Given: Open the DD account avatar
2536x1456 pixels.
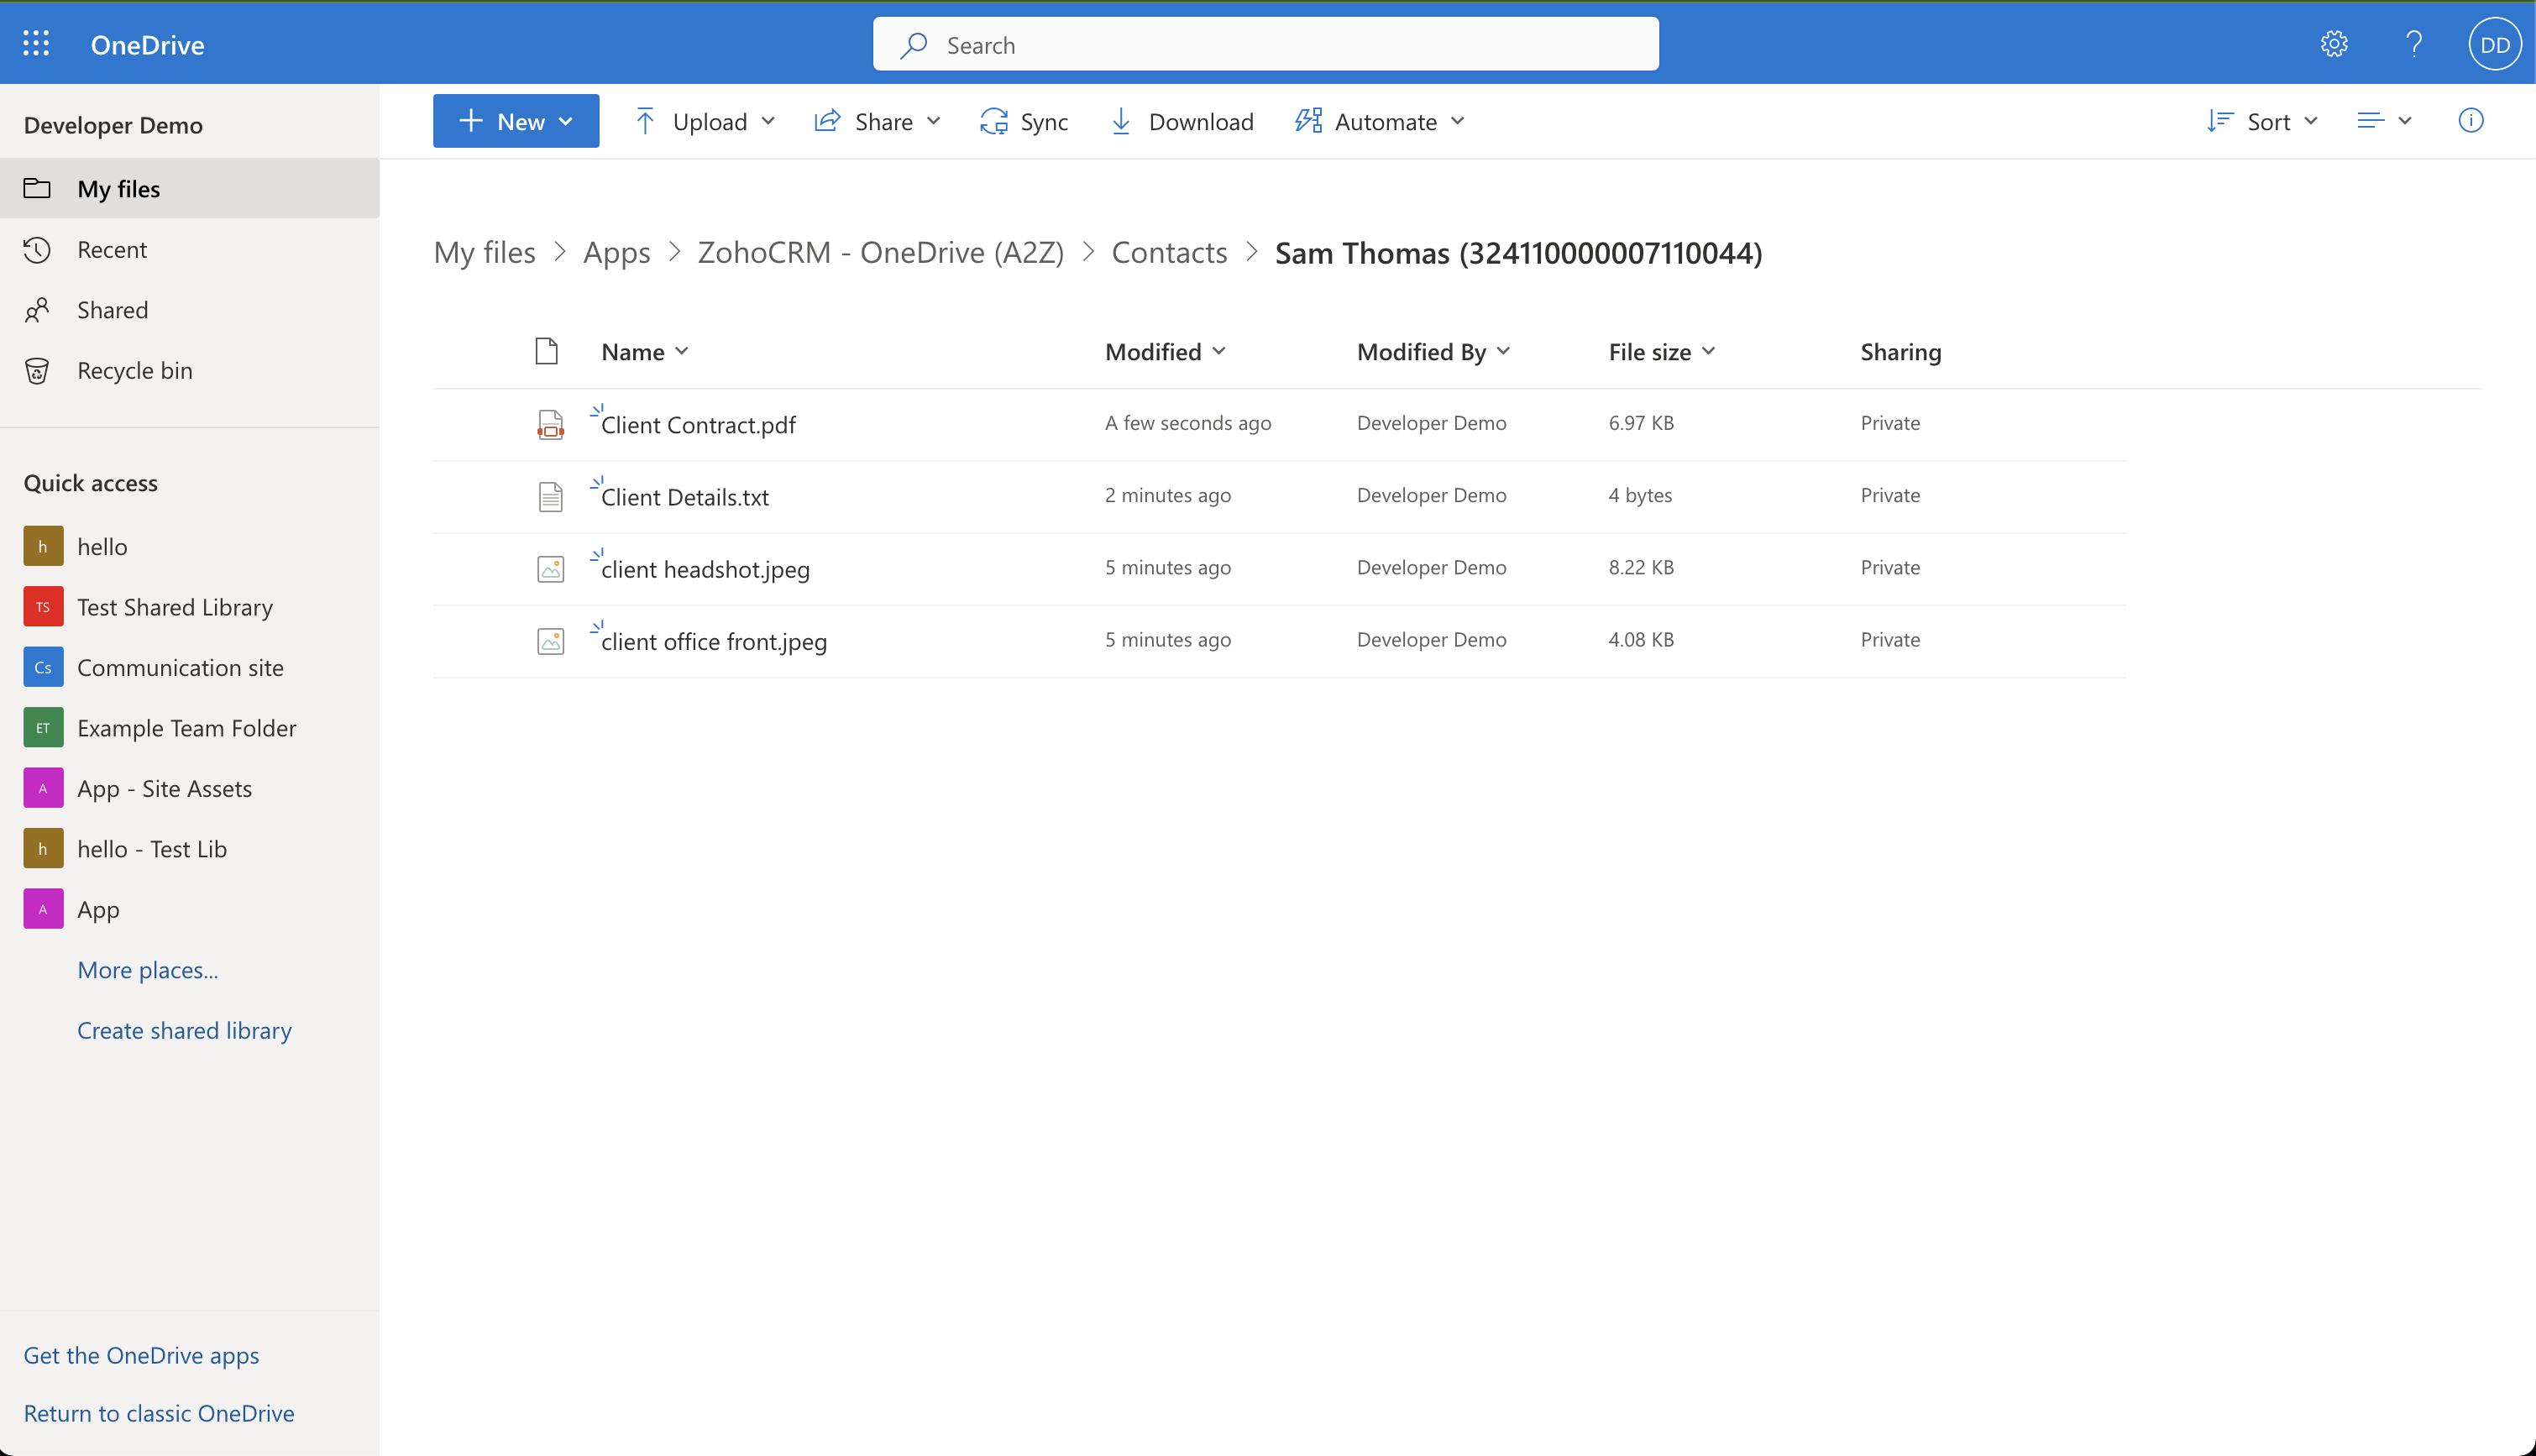Looking at the screenshot, I should pos(2494,44).
